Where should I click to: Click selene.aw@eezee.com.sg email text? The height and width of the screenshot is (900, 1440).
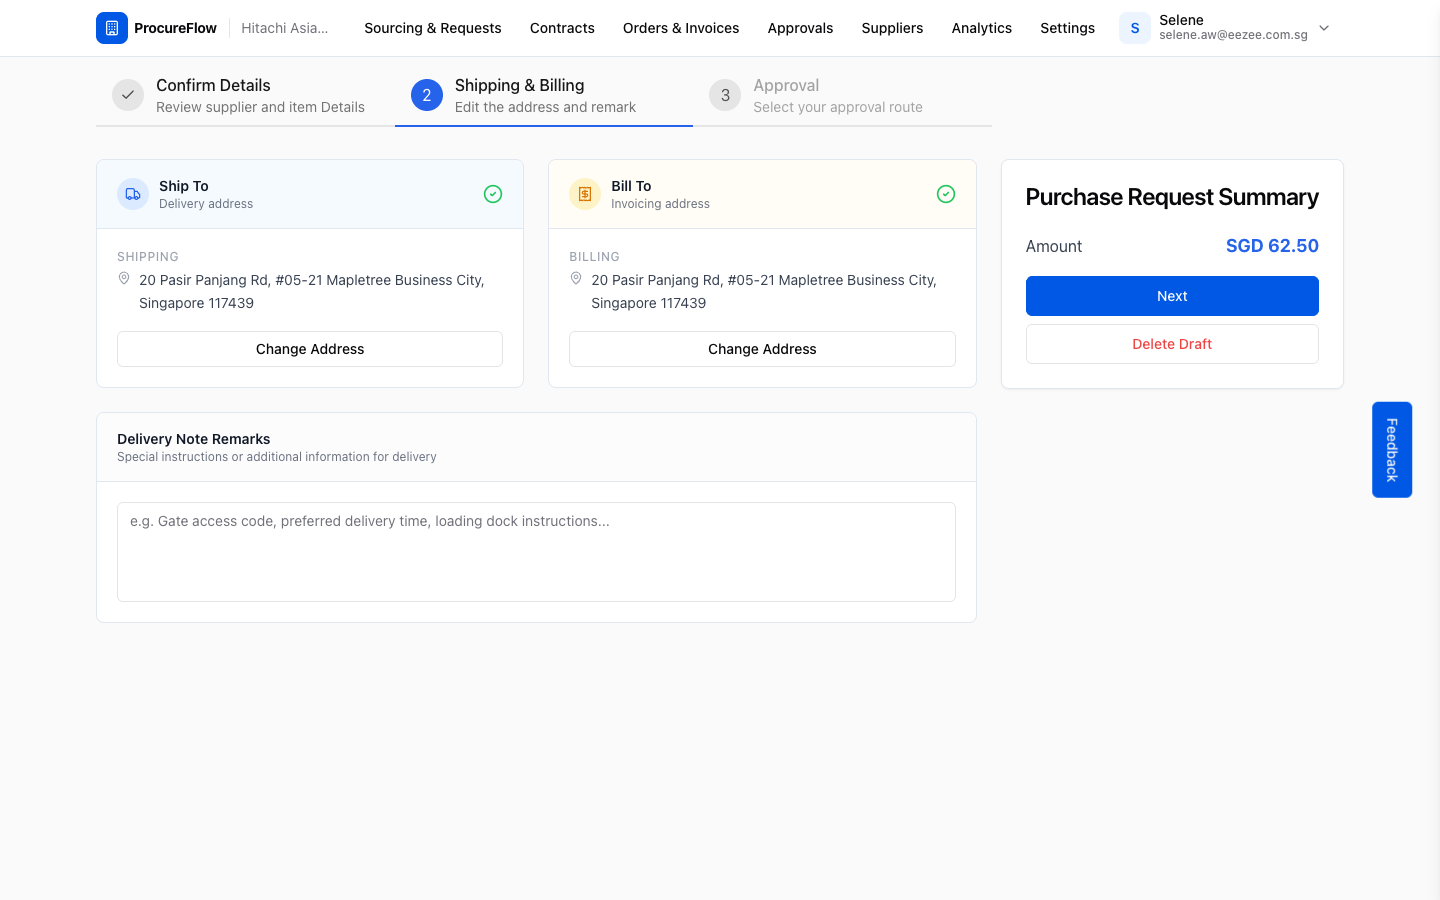(1233, 35)
